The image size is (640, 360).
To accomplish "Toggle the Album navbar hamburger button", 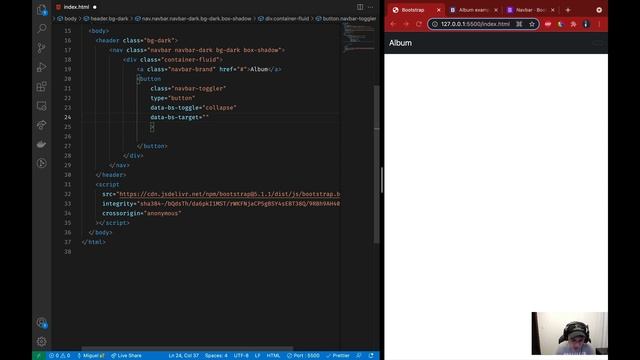I will (x=598, y=43).
